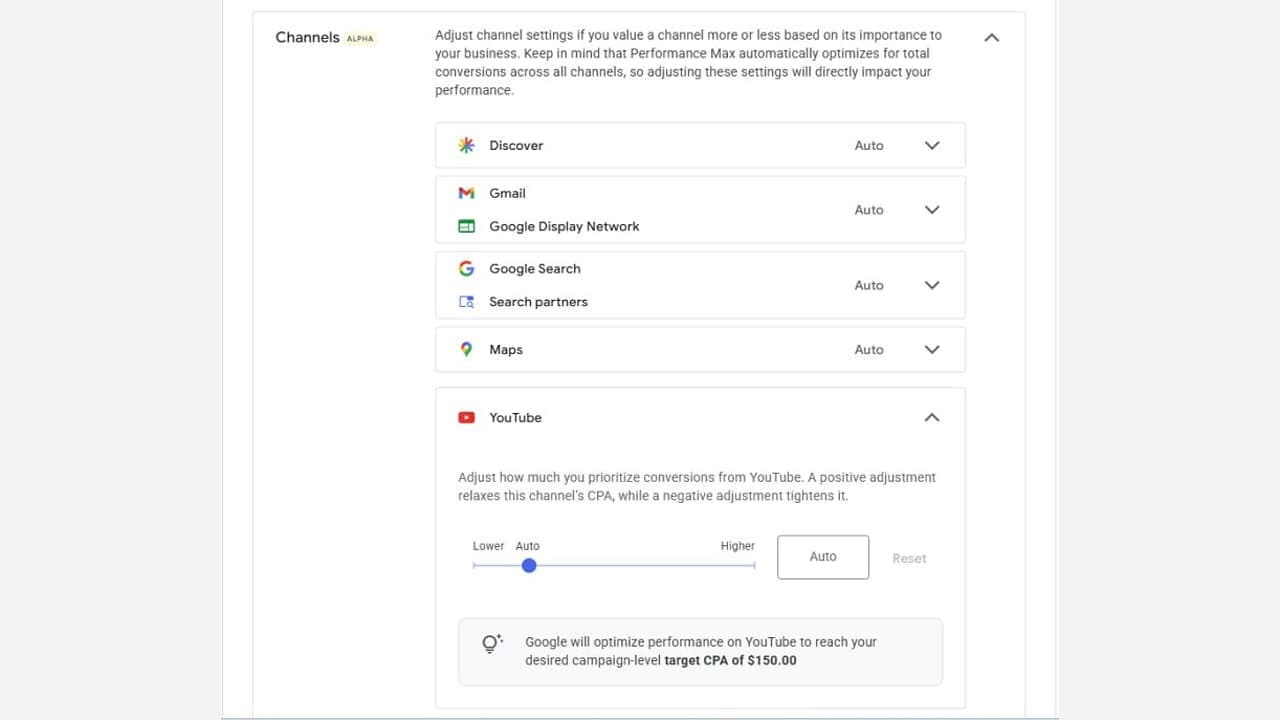1280x720 pixels.
Task: Click the Reset button
Action: [x=909, y=558]
